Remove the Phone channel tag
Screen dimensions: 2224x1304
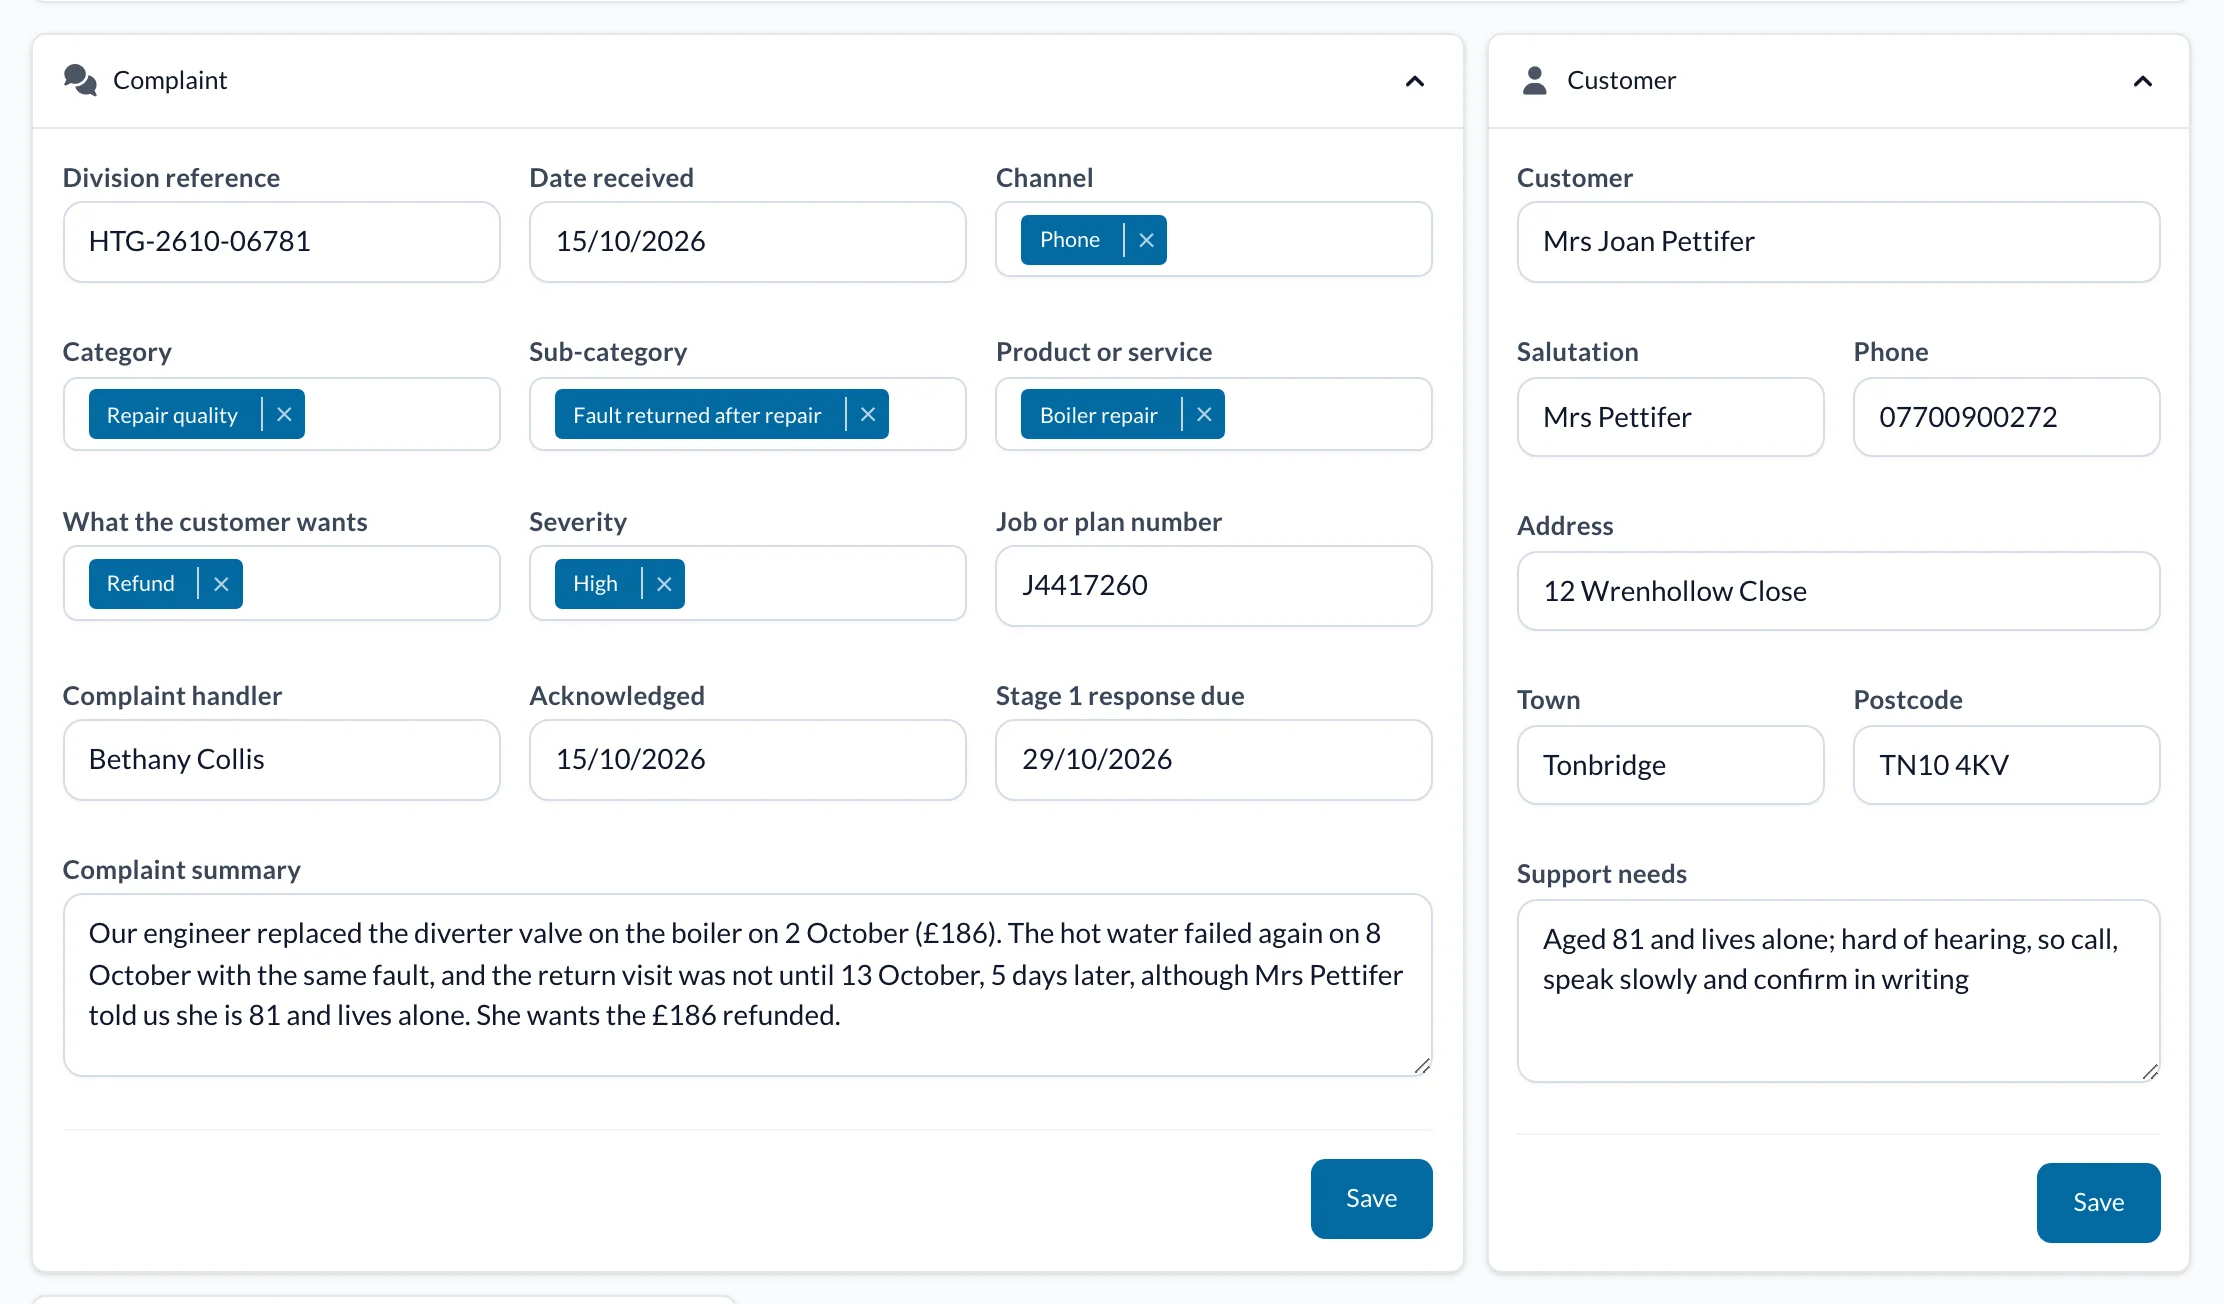point(1146,240)
